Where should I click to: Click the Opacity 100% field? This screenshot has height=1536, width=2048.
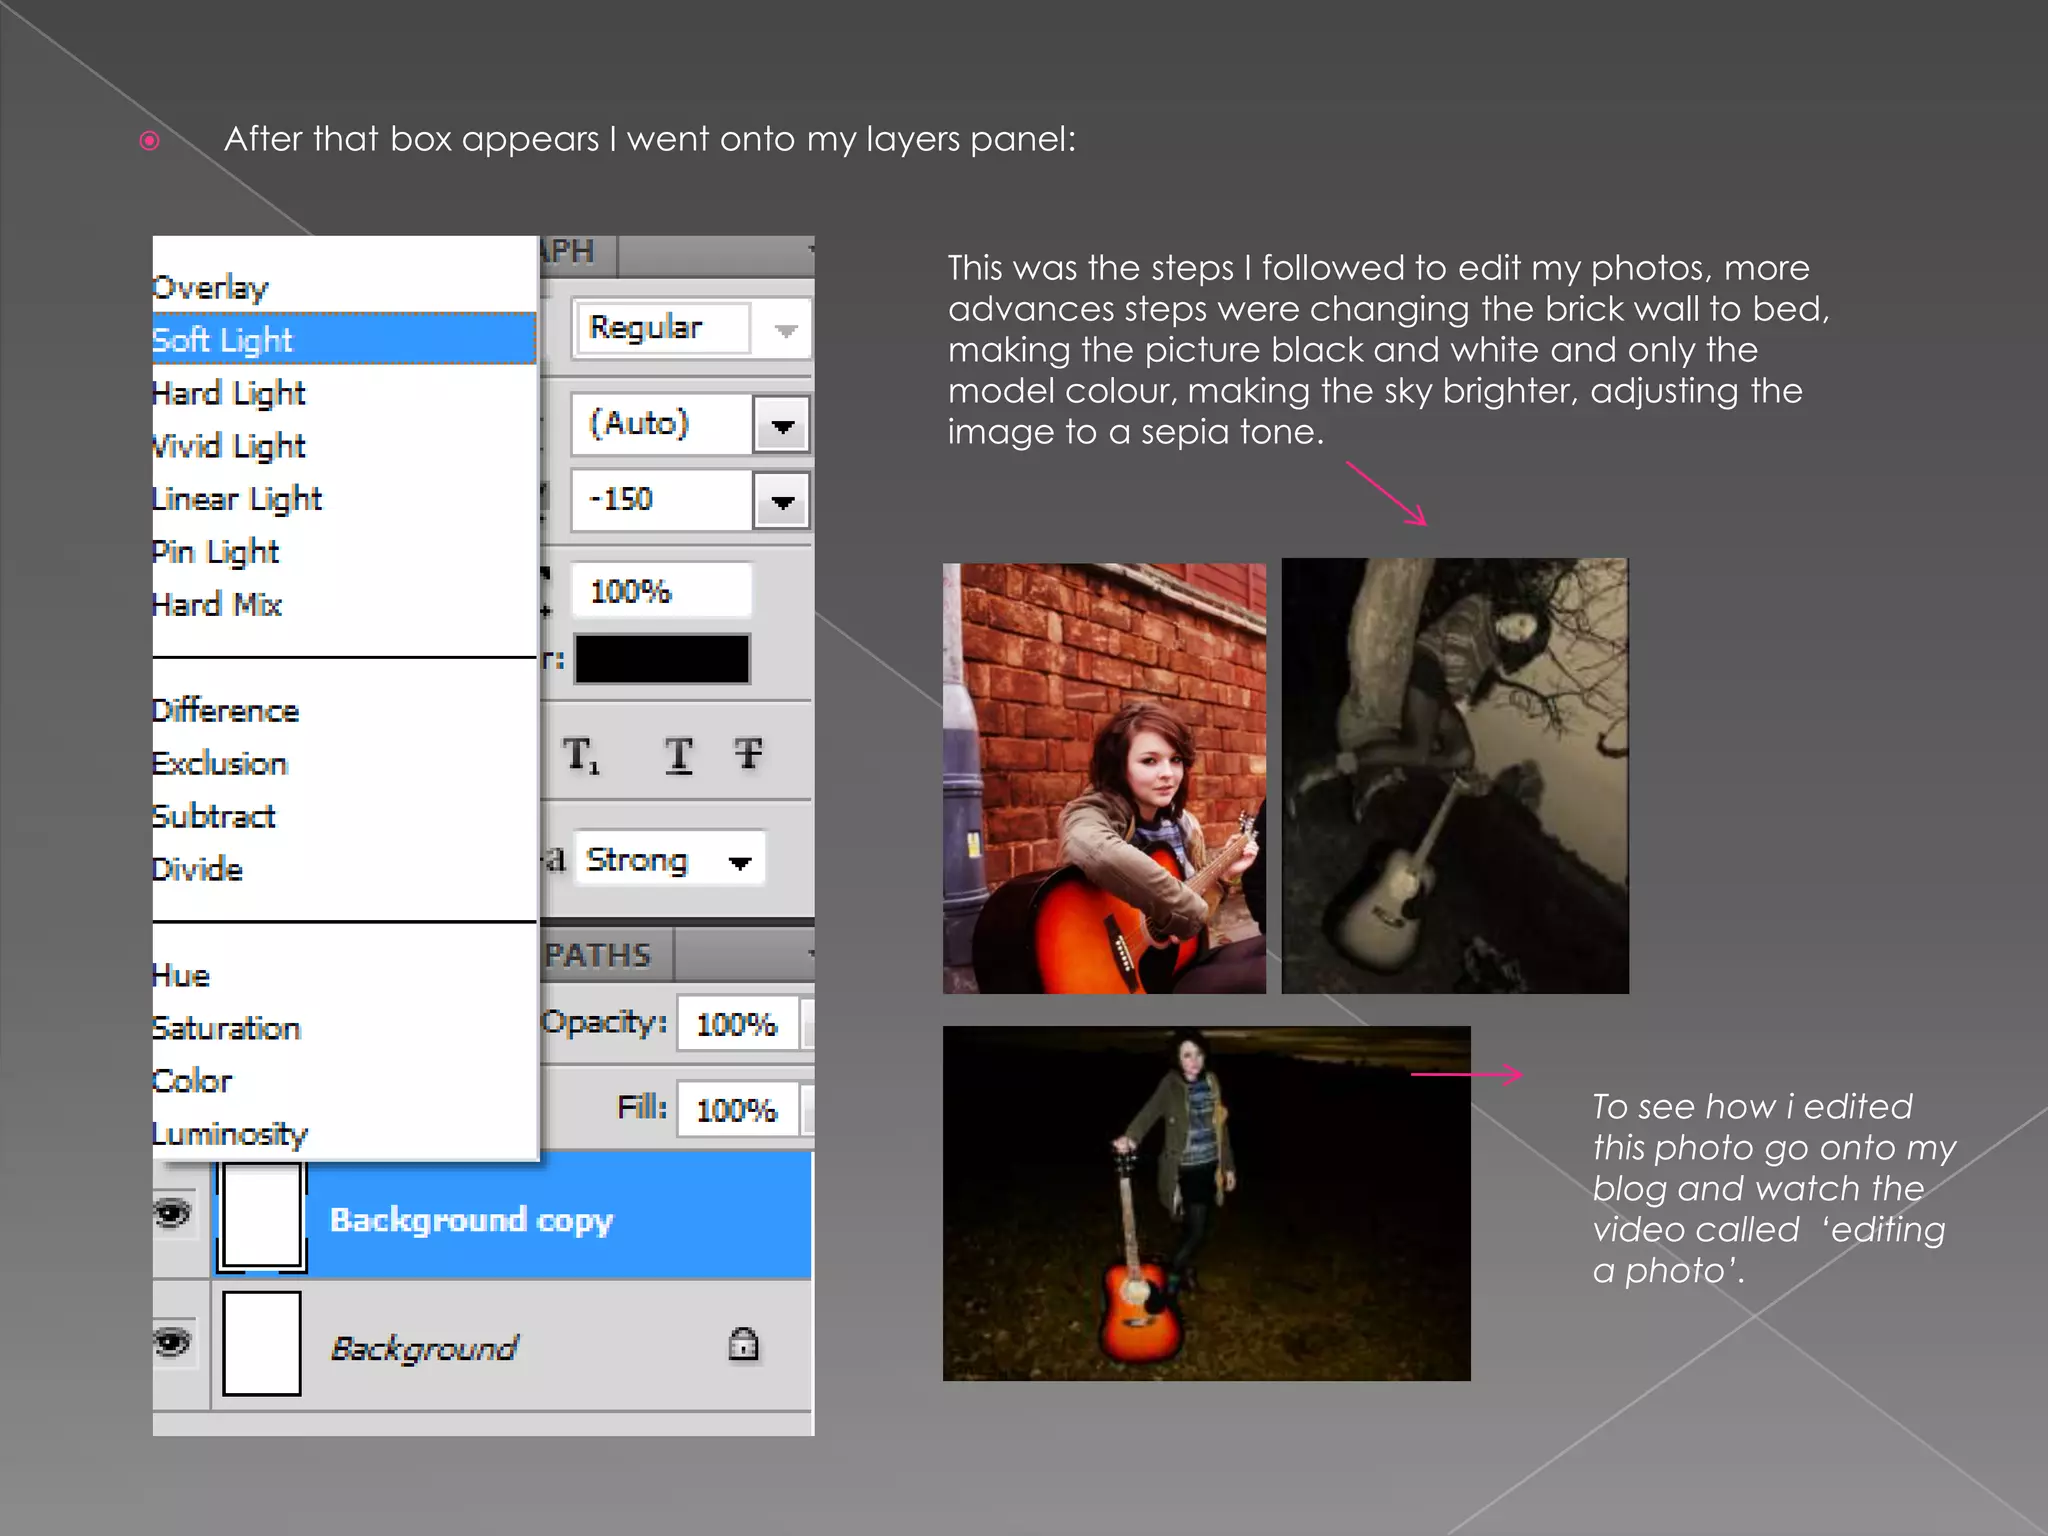click(737, 1023)
